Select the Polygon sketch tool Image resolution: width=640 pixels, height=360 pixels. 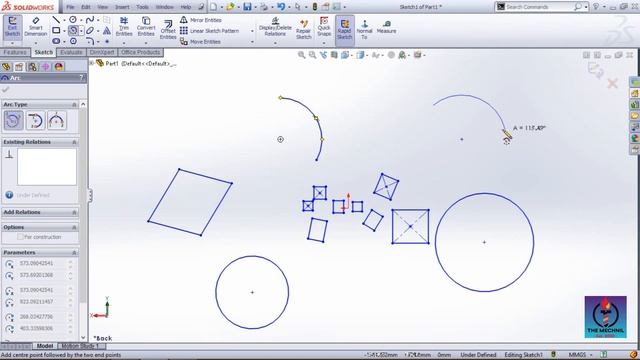click(73, 41)
